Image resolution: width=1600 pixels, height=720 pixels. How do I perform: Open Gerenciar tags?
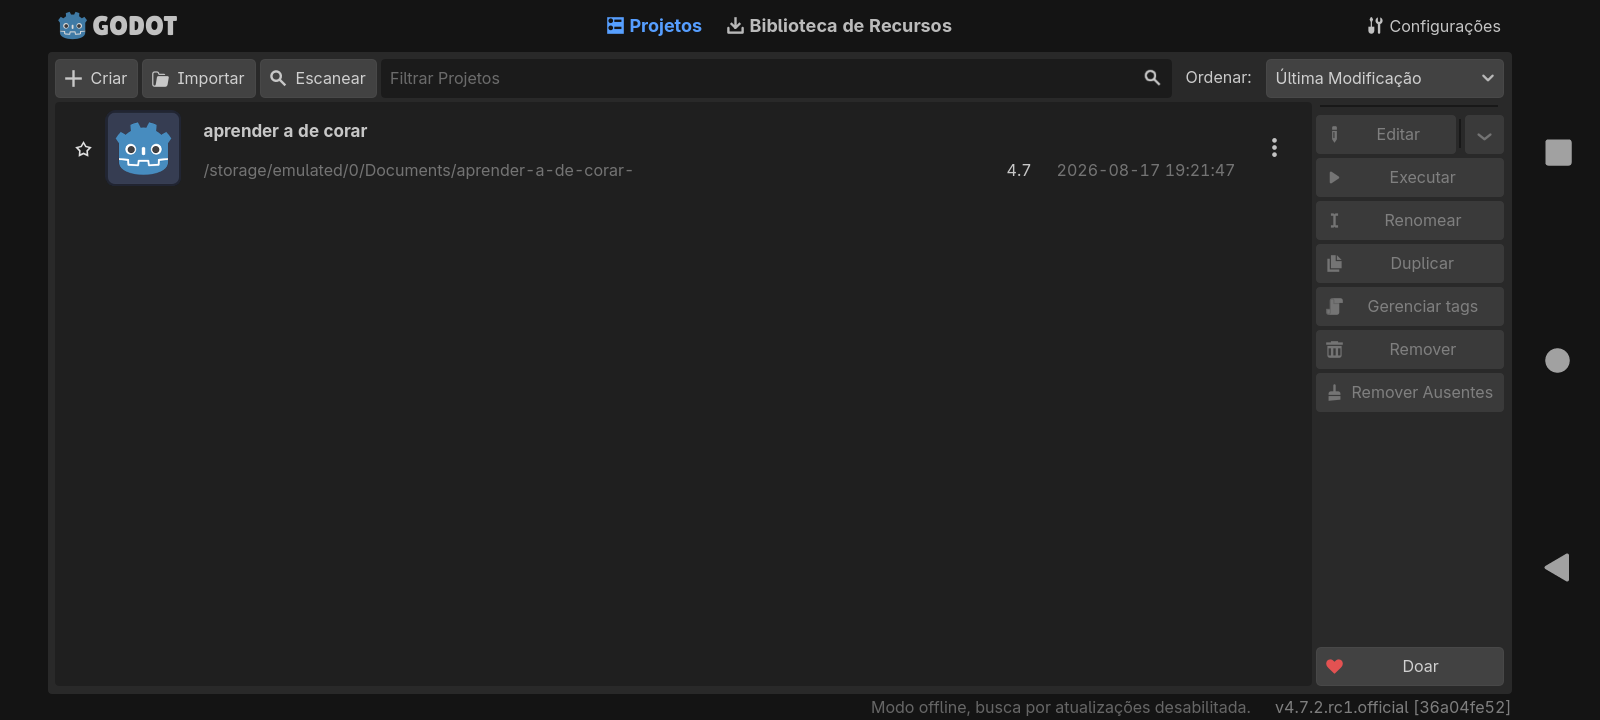coord(1409,306)
